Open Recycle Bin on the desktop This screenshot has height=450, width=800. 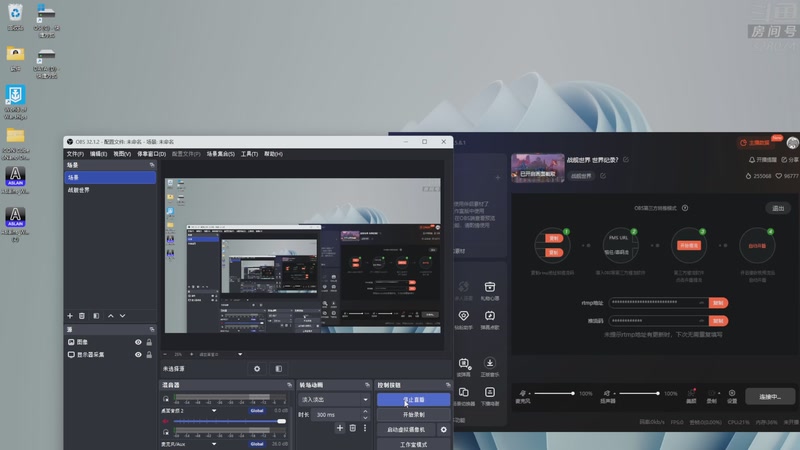pos(15,17)
